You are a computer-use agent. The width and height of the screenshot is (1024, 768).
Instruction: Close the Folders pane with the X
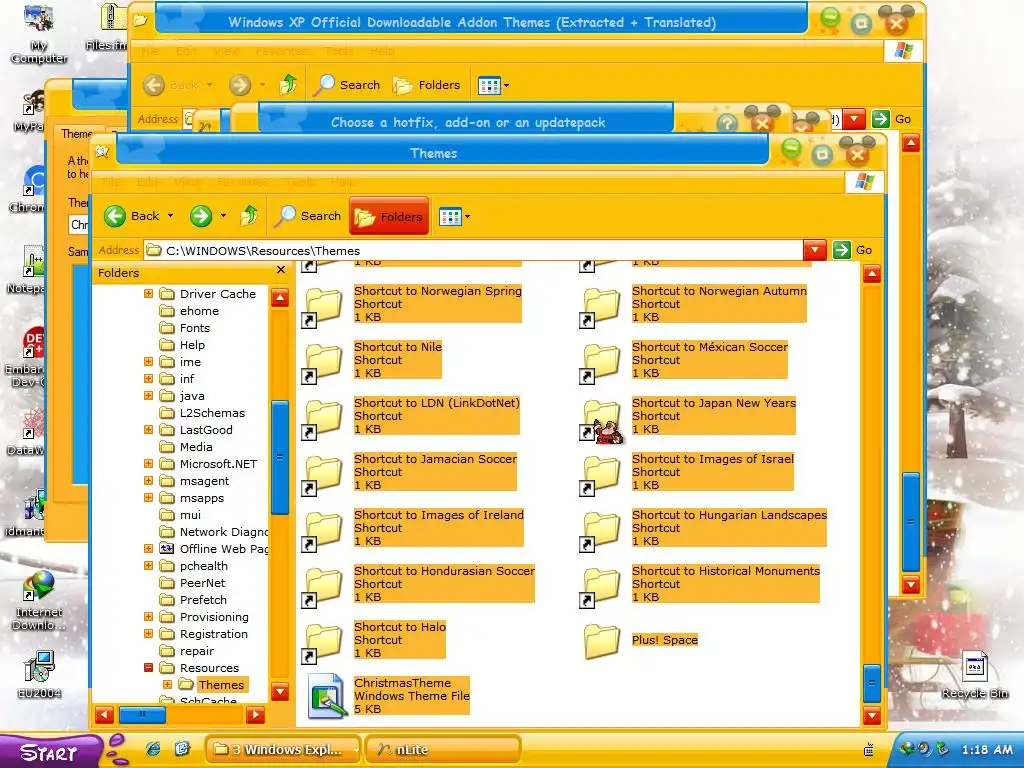pyautogui.click(x=281, y=270)
